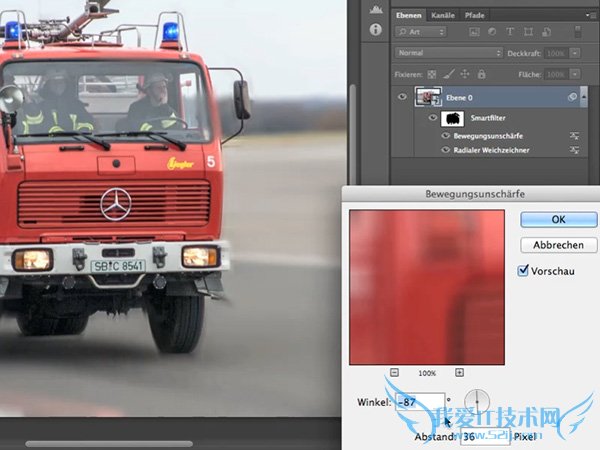This screenshot has height=450, width=600.
Task: Click the Fläche value field
Action: (556, 74)
